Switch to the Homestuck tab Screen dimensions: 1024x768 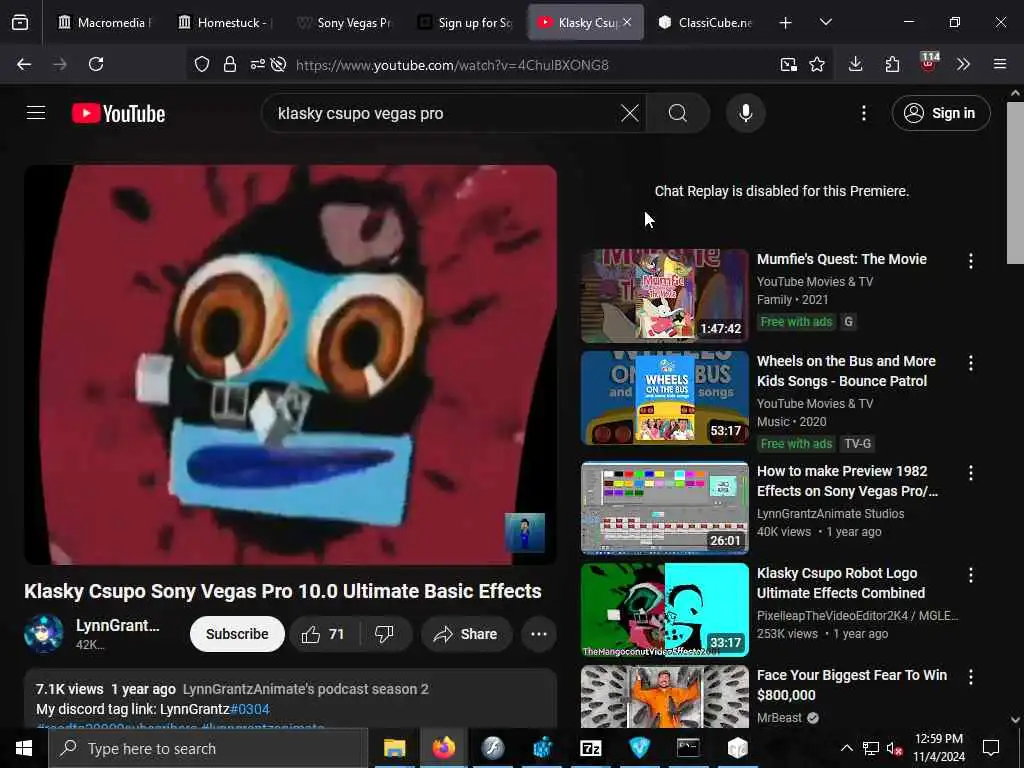pyautogui.click(x=224, y=23)
